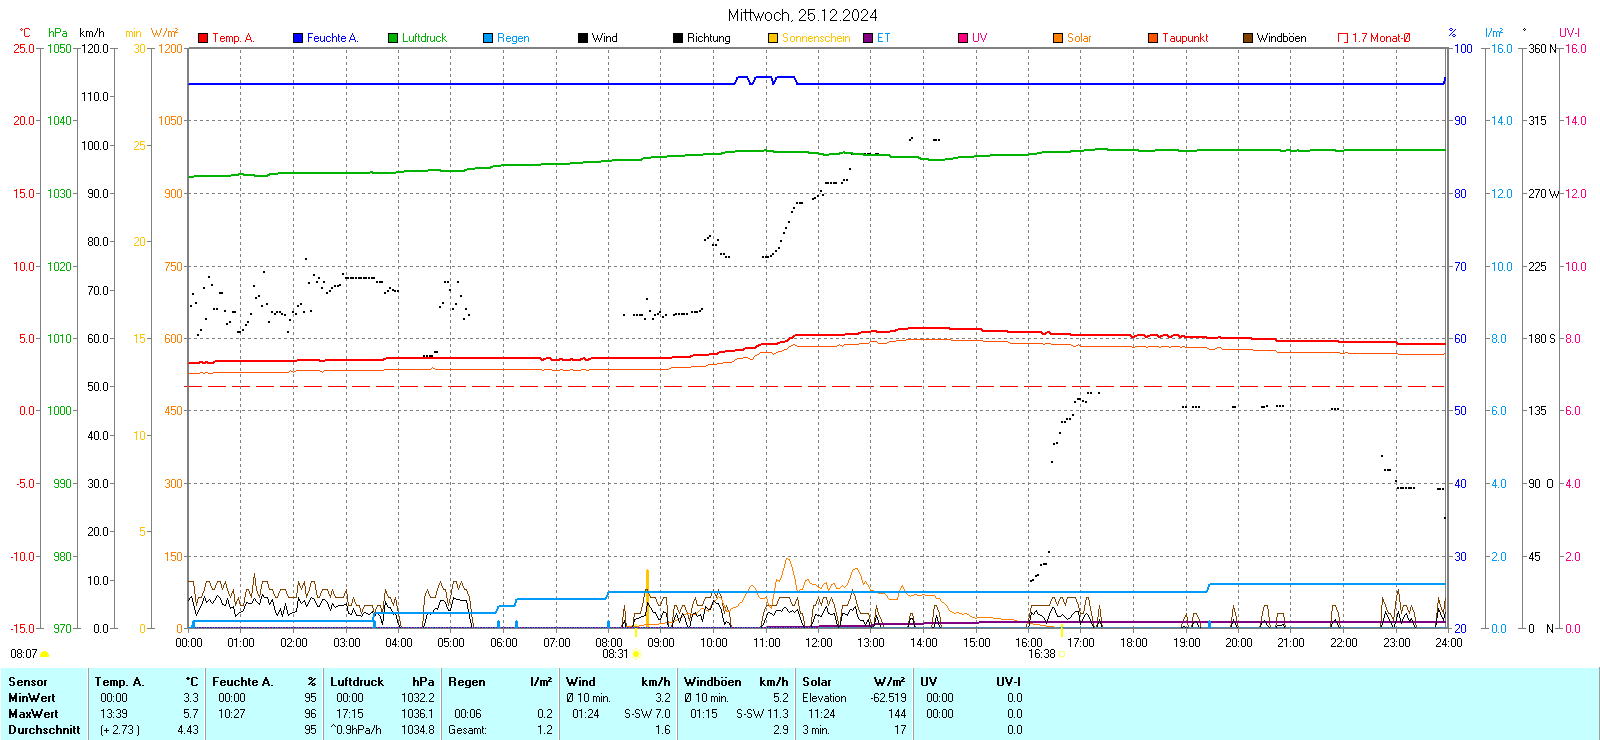The width and height of the screenshot is (1600, 740).
Task: Click the blue Feuchte A. legend square
Action: [x=298, y=38]
